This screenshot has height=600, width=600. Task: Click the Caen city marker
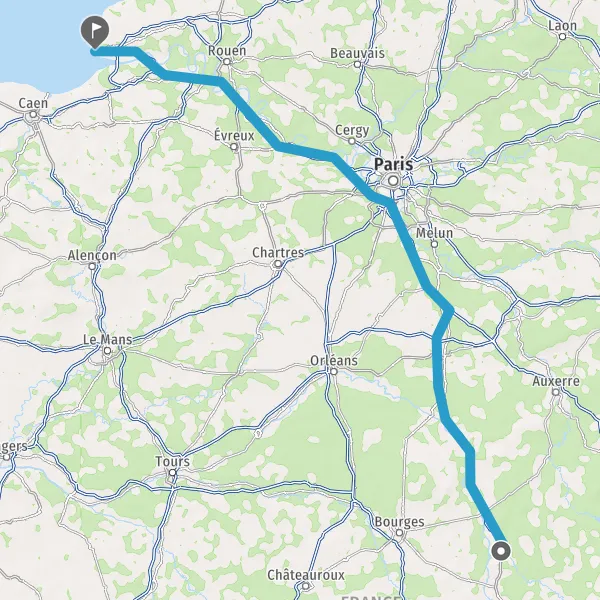point(33,114)
